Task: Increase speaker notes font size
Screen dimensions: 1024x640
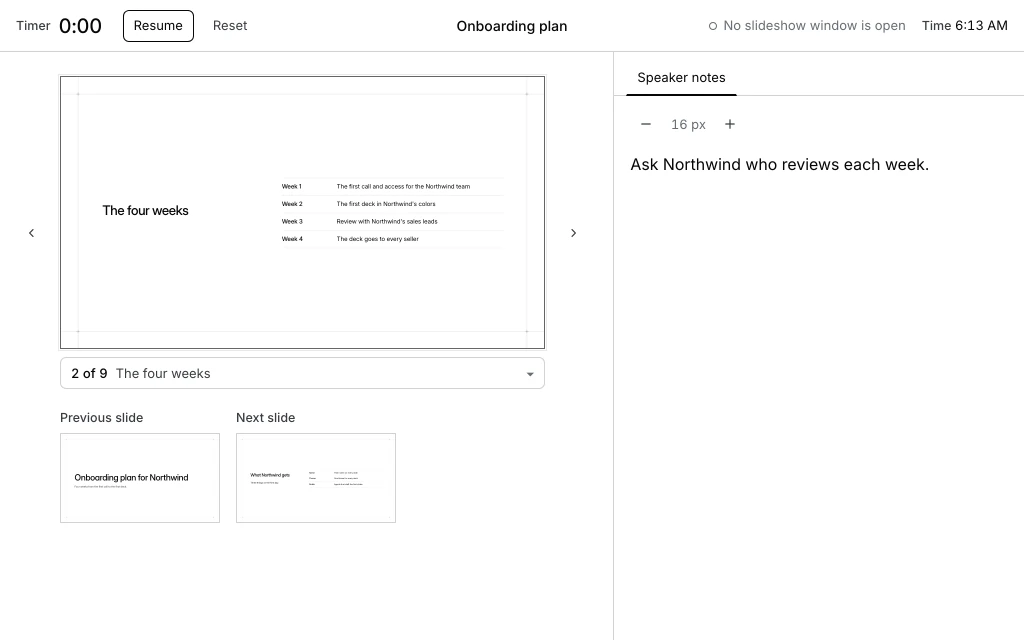Action: pyautogui.click(x=730, y=124)
